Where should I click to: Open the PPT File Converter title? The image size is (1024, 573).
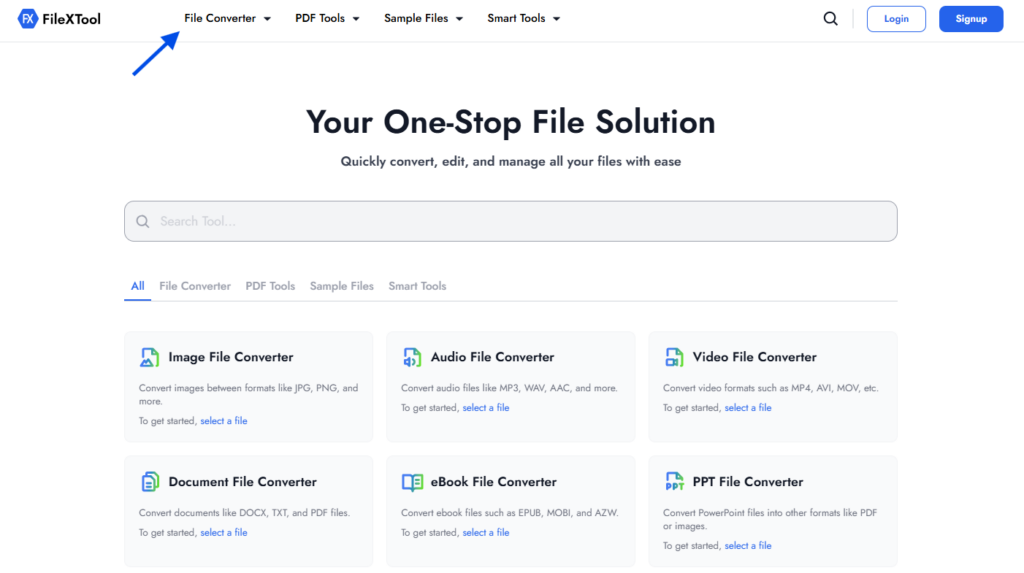[x=748, y=482]
